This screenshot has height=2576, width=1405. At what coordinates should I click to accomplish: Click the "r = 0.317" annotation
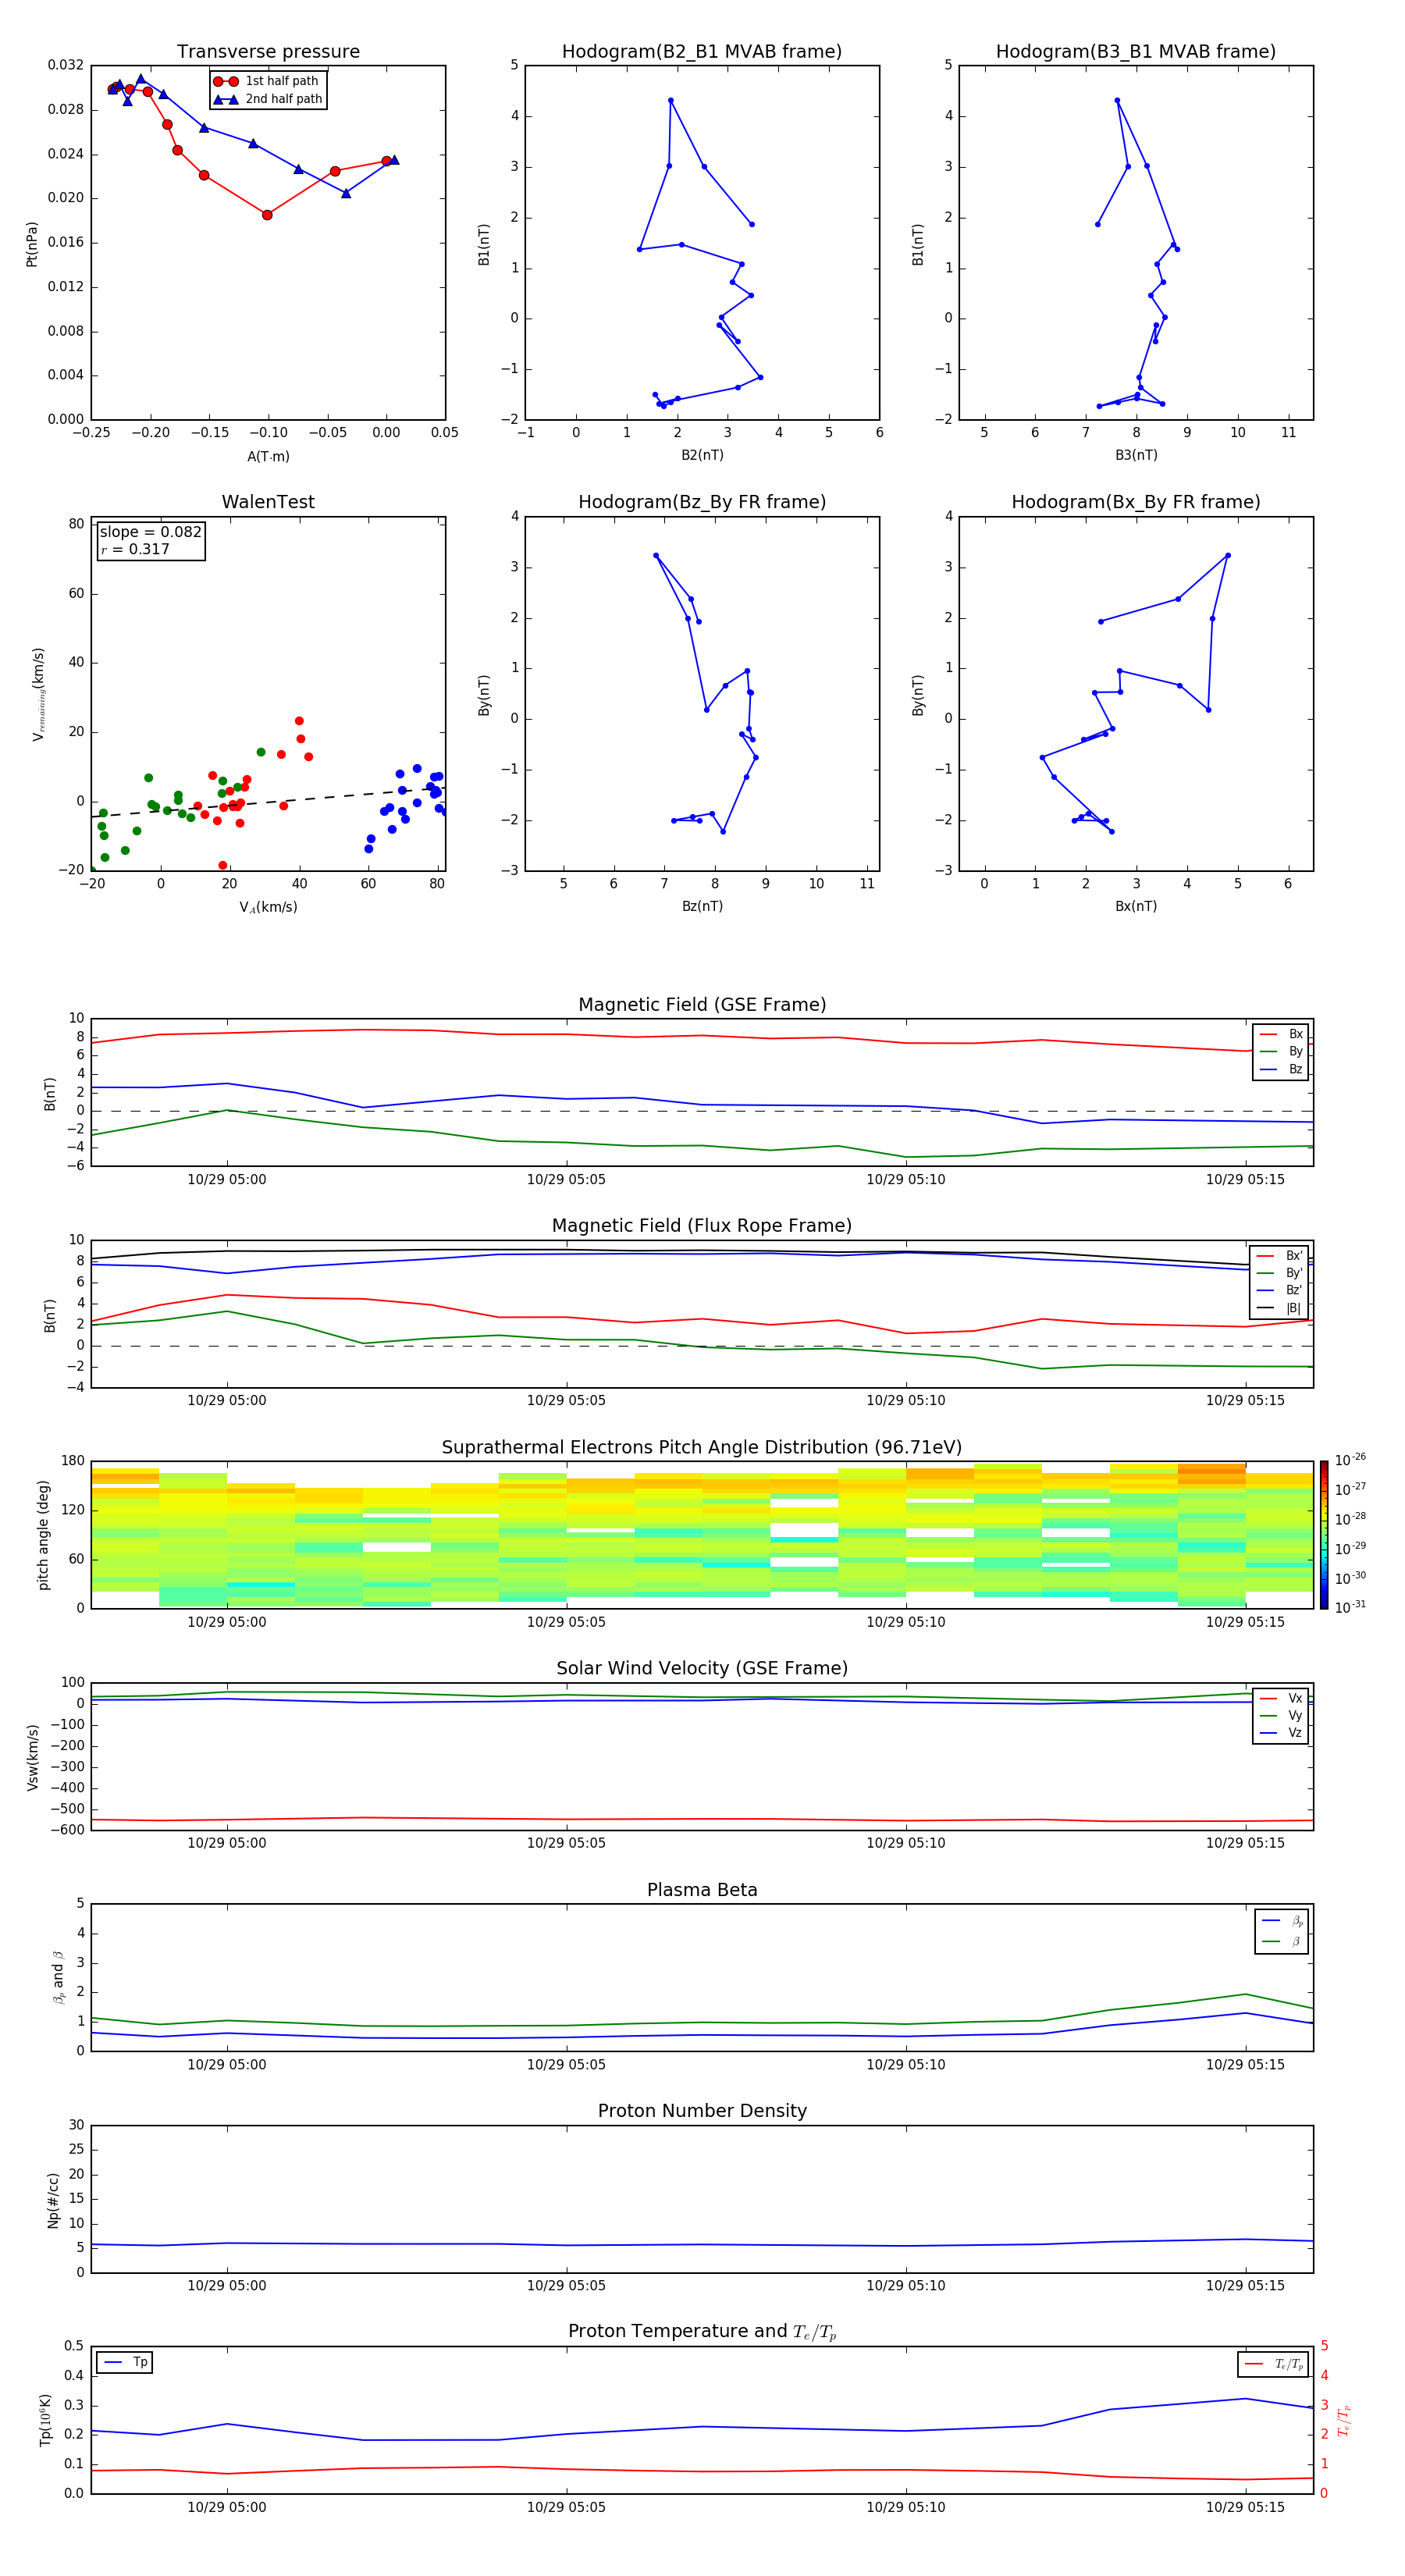(x=135, y=549)
